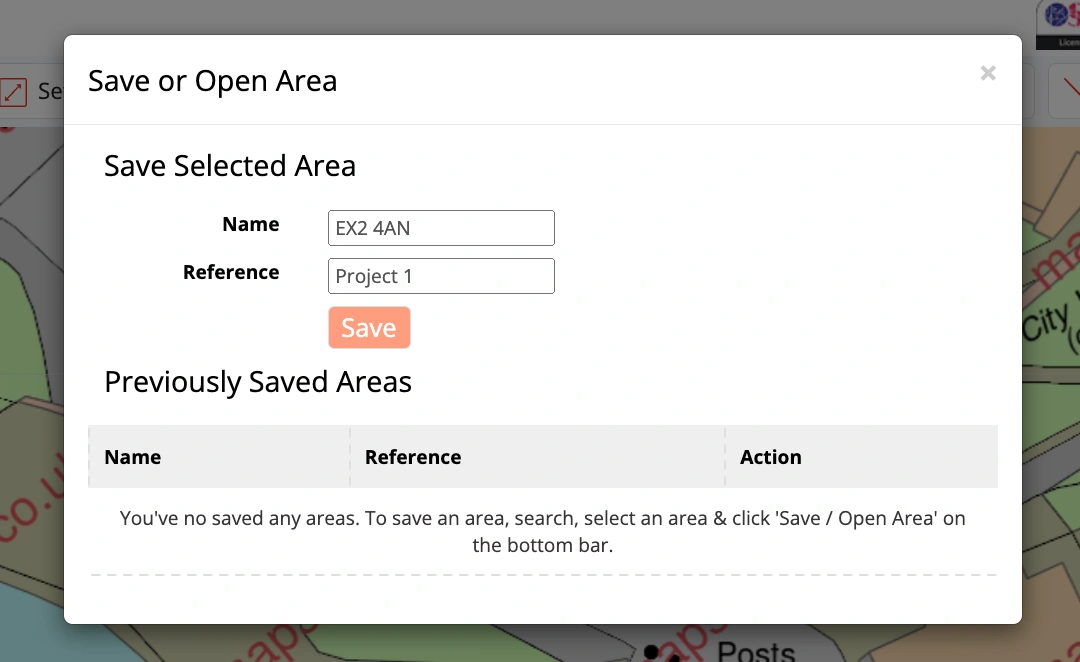The image size is (1080, 662).
Task: Save the selected area EX2 4AN
Action: coord(369,327)
